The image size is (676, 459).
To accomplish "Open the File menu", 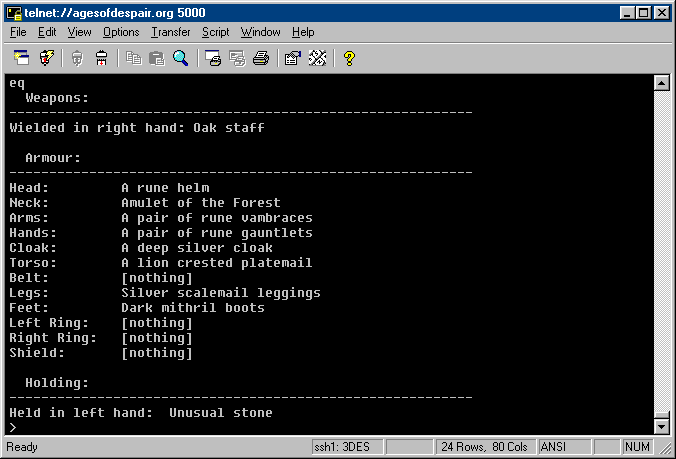I will tap(17, 32).
